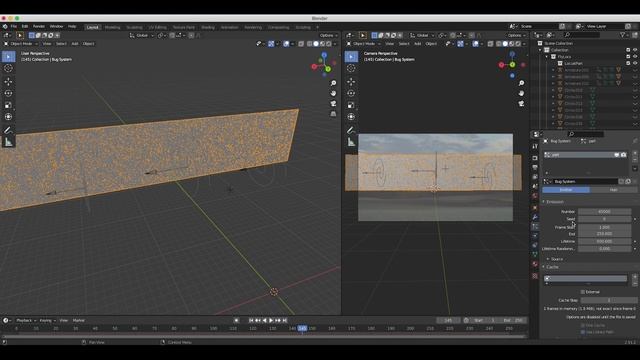Click the Blender logo menu icon
The image size is (640, 360).
(x=5, y=27)
